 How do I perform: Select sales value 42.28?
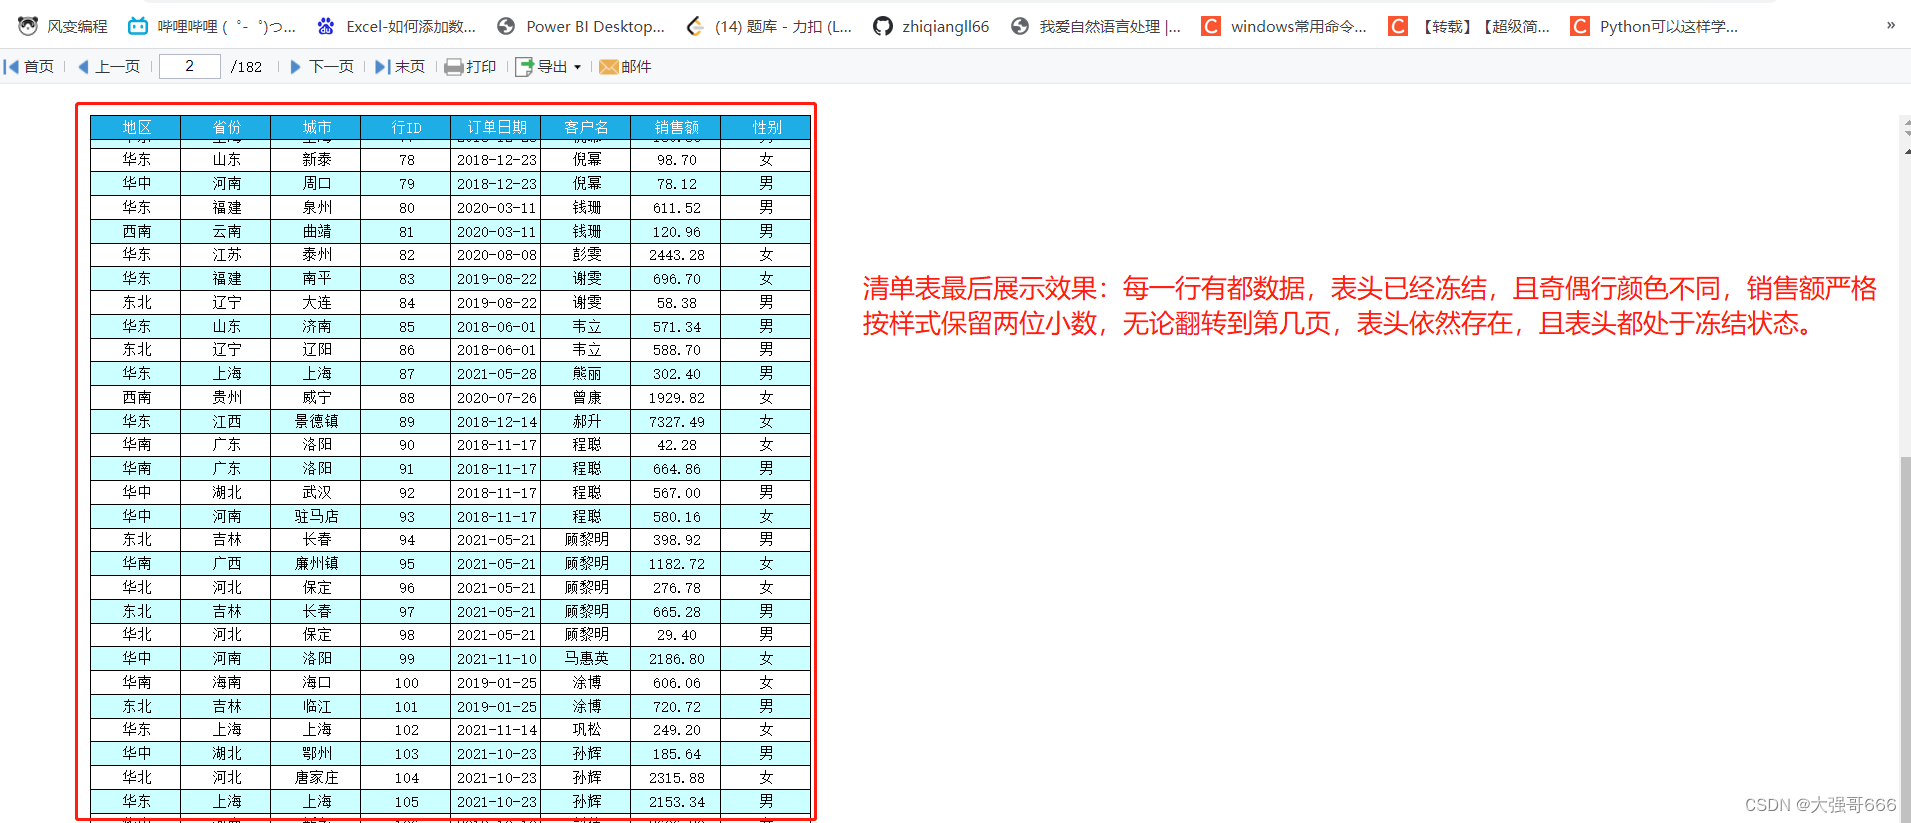(x=676, y=445)
